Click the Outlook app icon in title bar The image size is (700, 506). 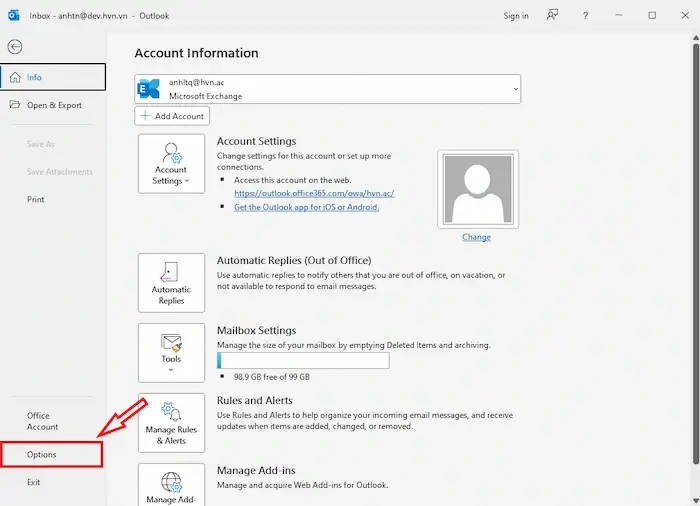click(13, 15)
